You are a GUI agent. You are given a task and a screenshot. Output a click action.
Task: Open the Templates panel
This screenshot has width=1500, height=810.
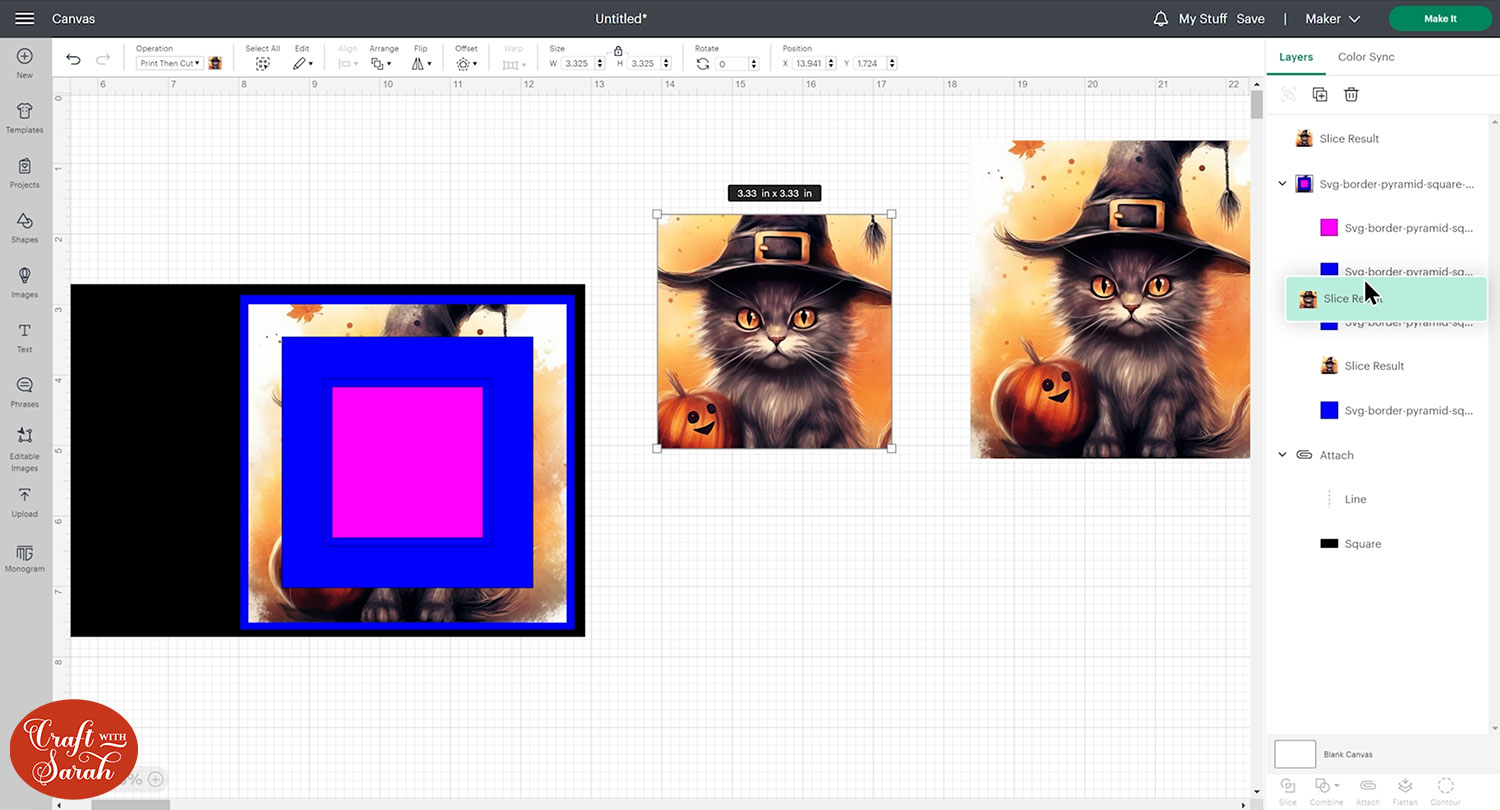24,116
